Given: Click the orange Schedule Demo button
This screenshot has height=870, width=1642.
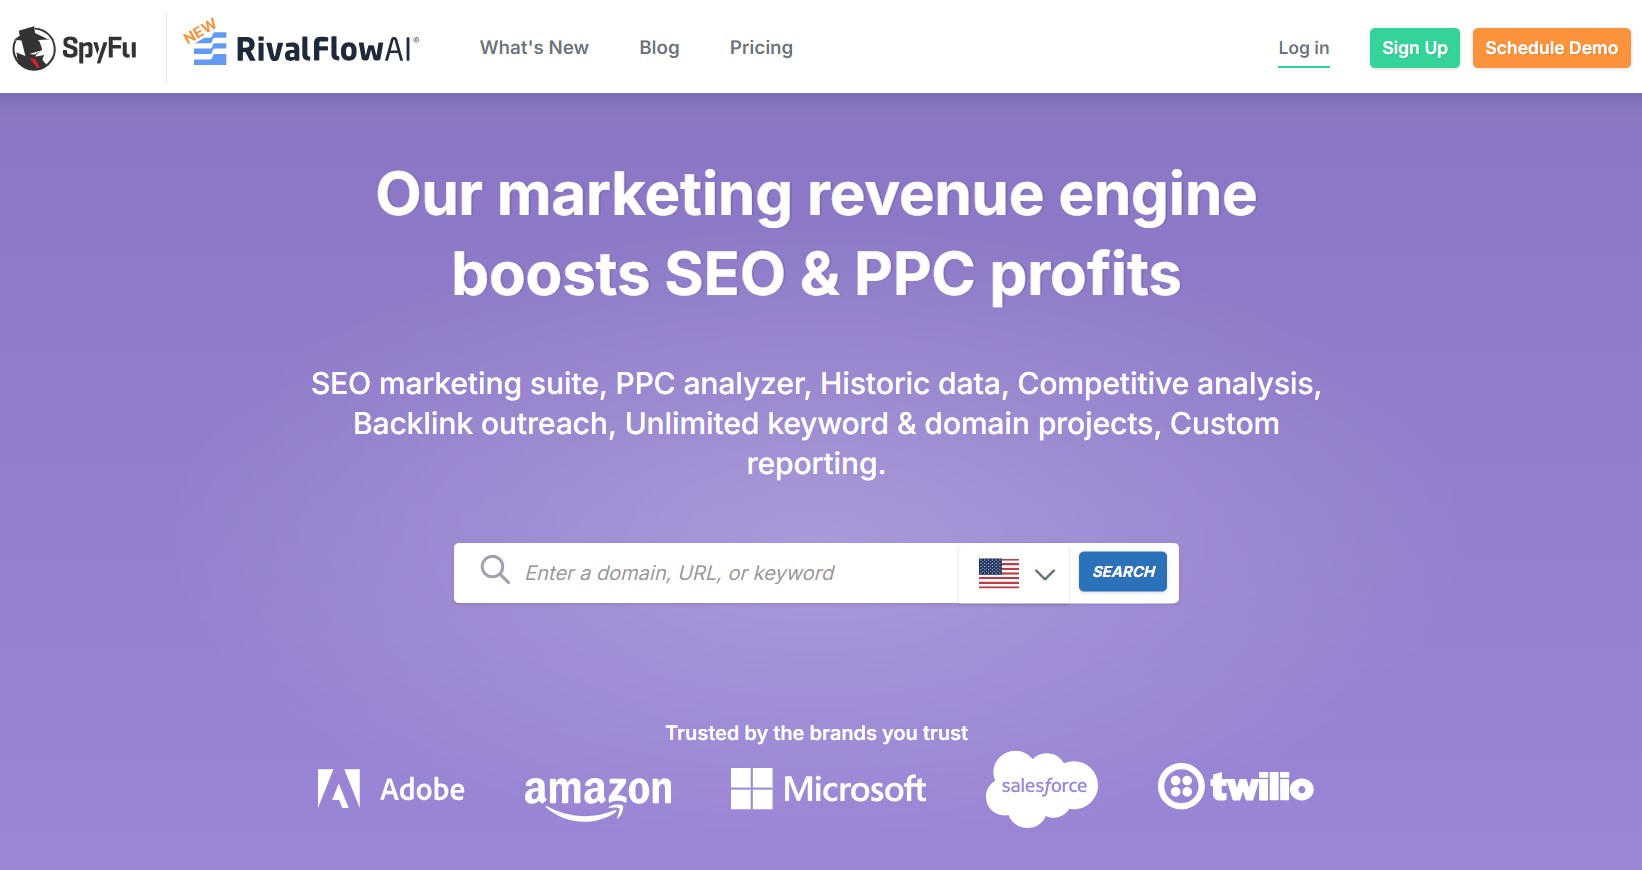Looking at the screenshot, I should tap(1551, 48).
